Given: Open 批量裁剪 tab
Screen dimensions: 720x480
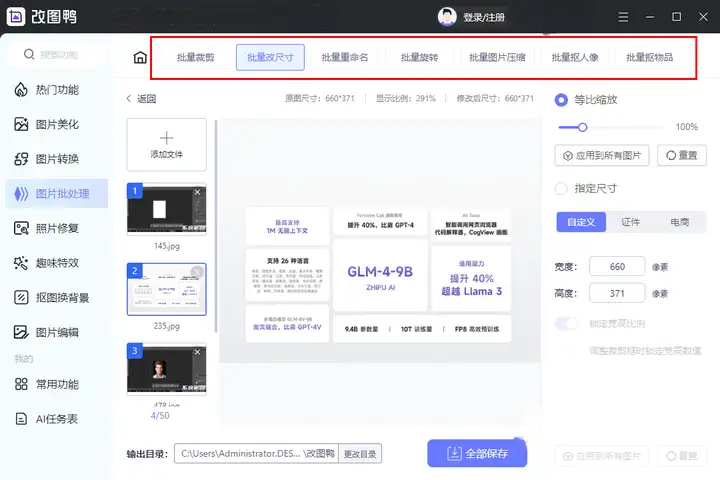Looking at the screenshot, I should pyautogui.click(x=196, y=57).
